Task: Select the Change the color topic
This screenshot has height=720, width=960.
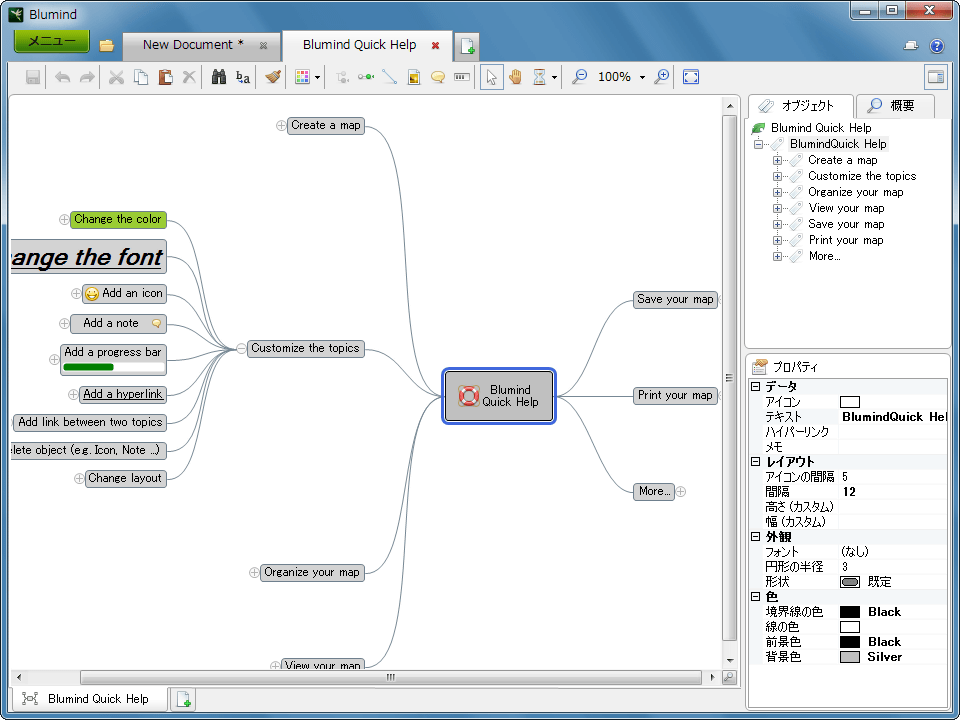Action: tap(118, 219)
